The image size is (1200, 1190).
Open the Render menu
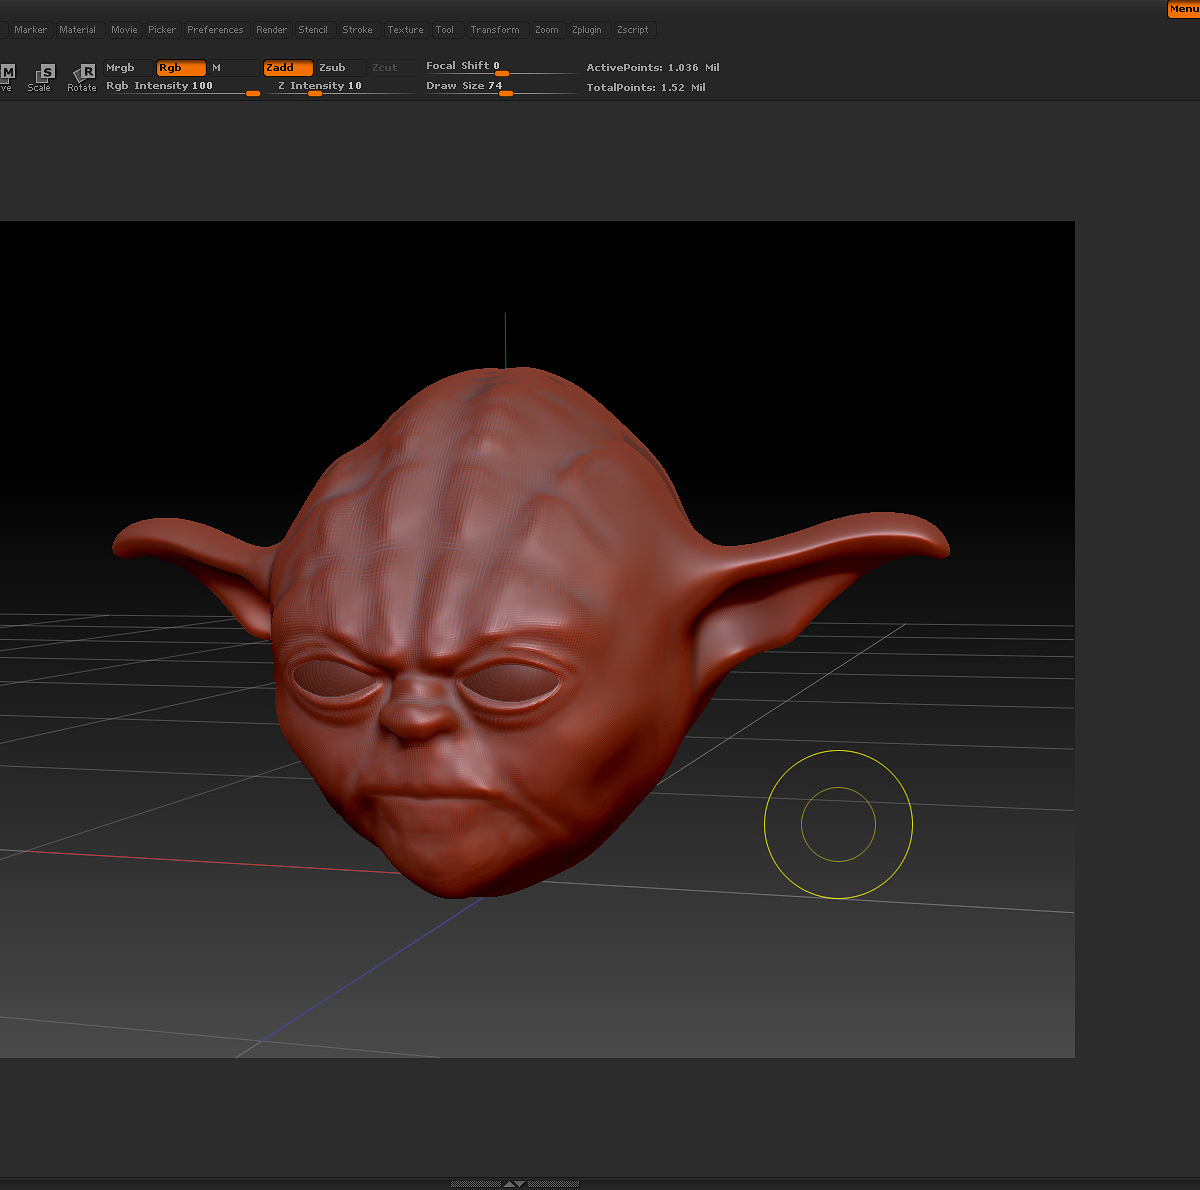271,30
